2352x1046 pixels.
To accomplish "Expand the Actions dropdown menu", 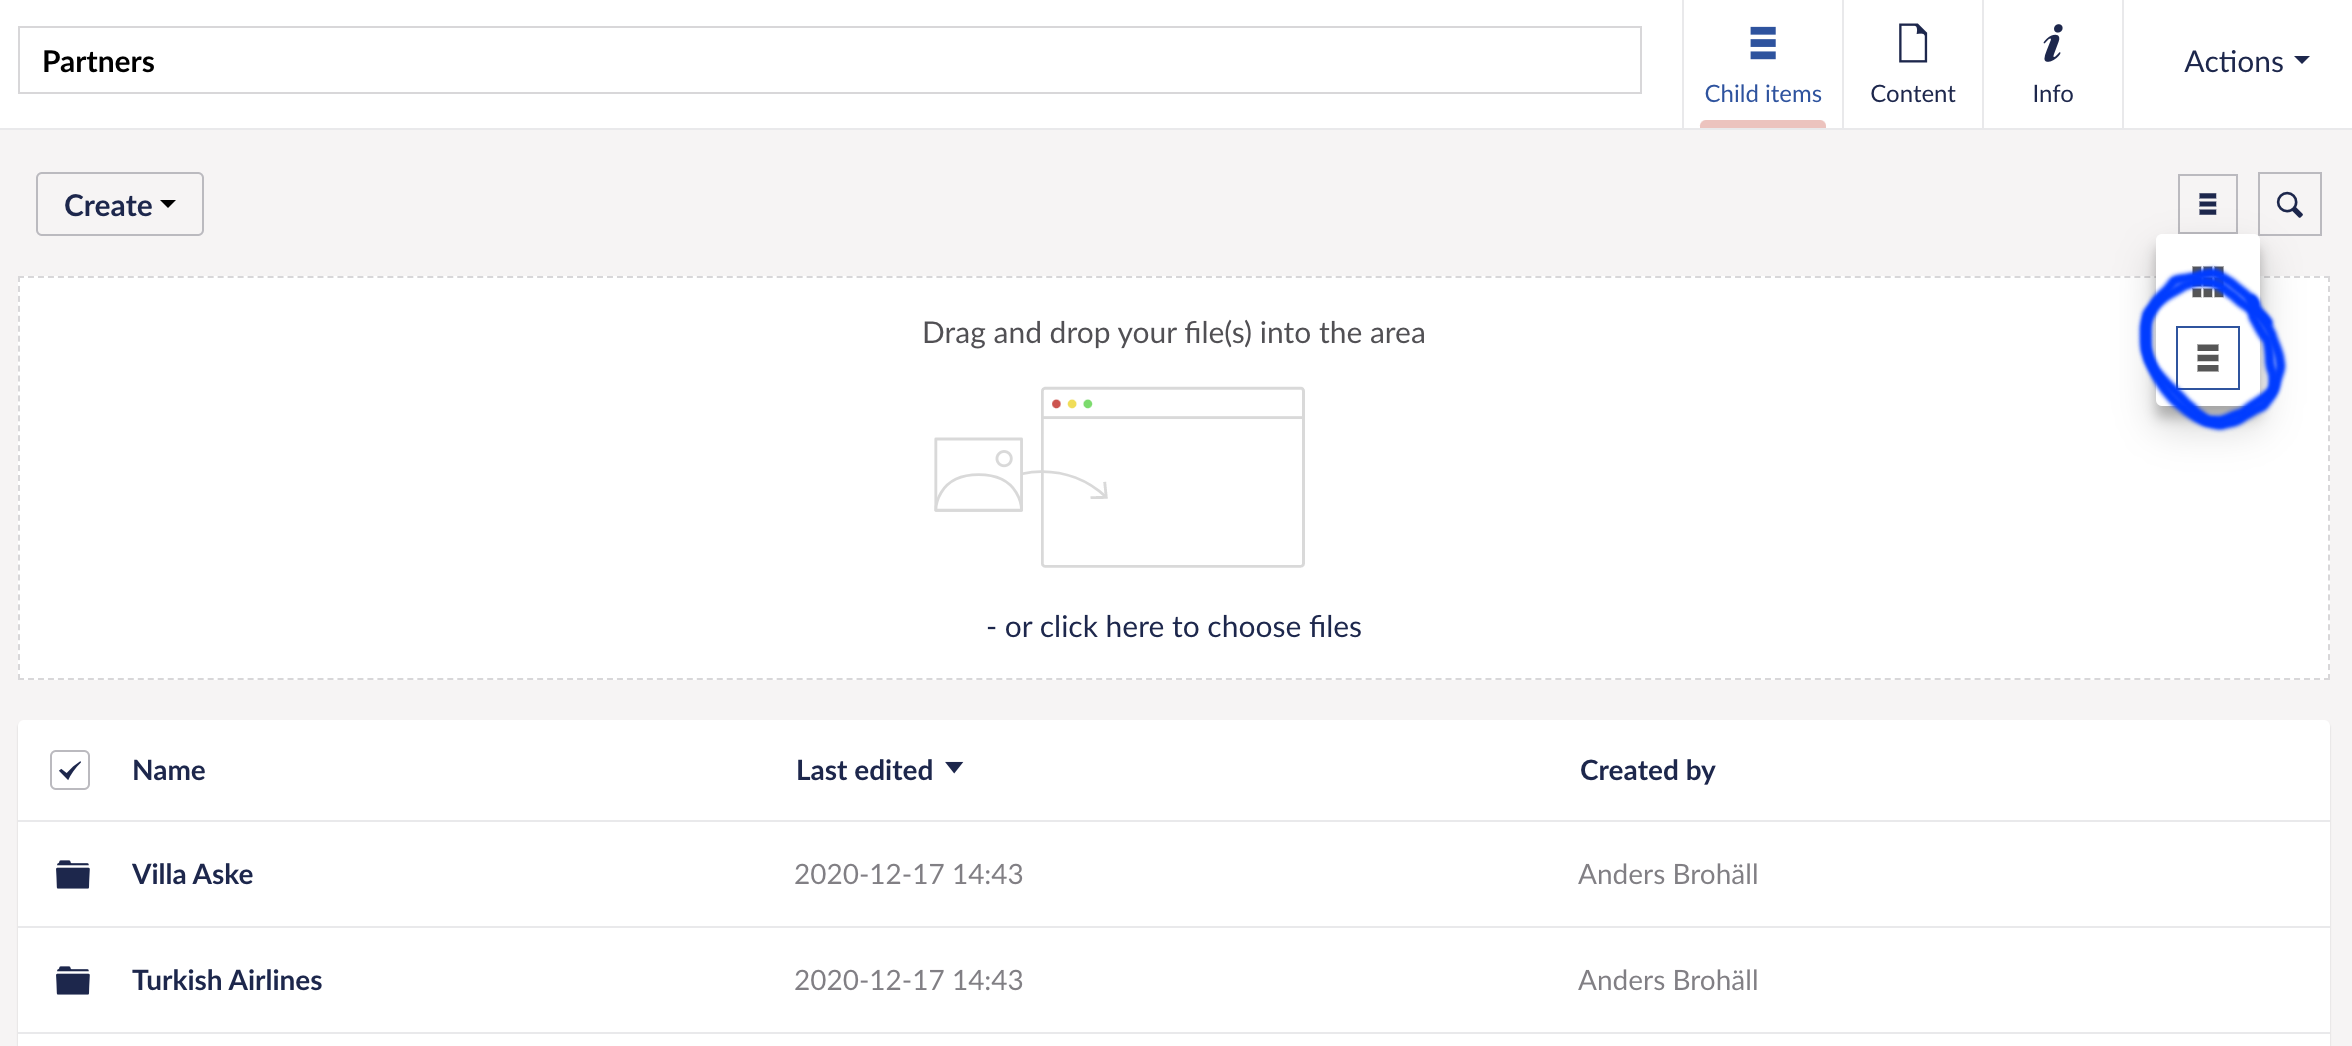I will pos(2246,62).
